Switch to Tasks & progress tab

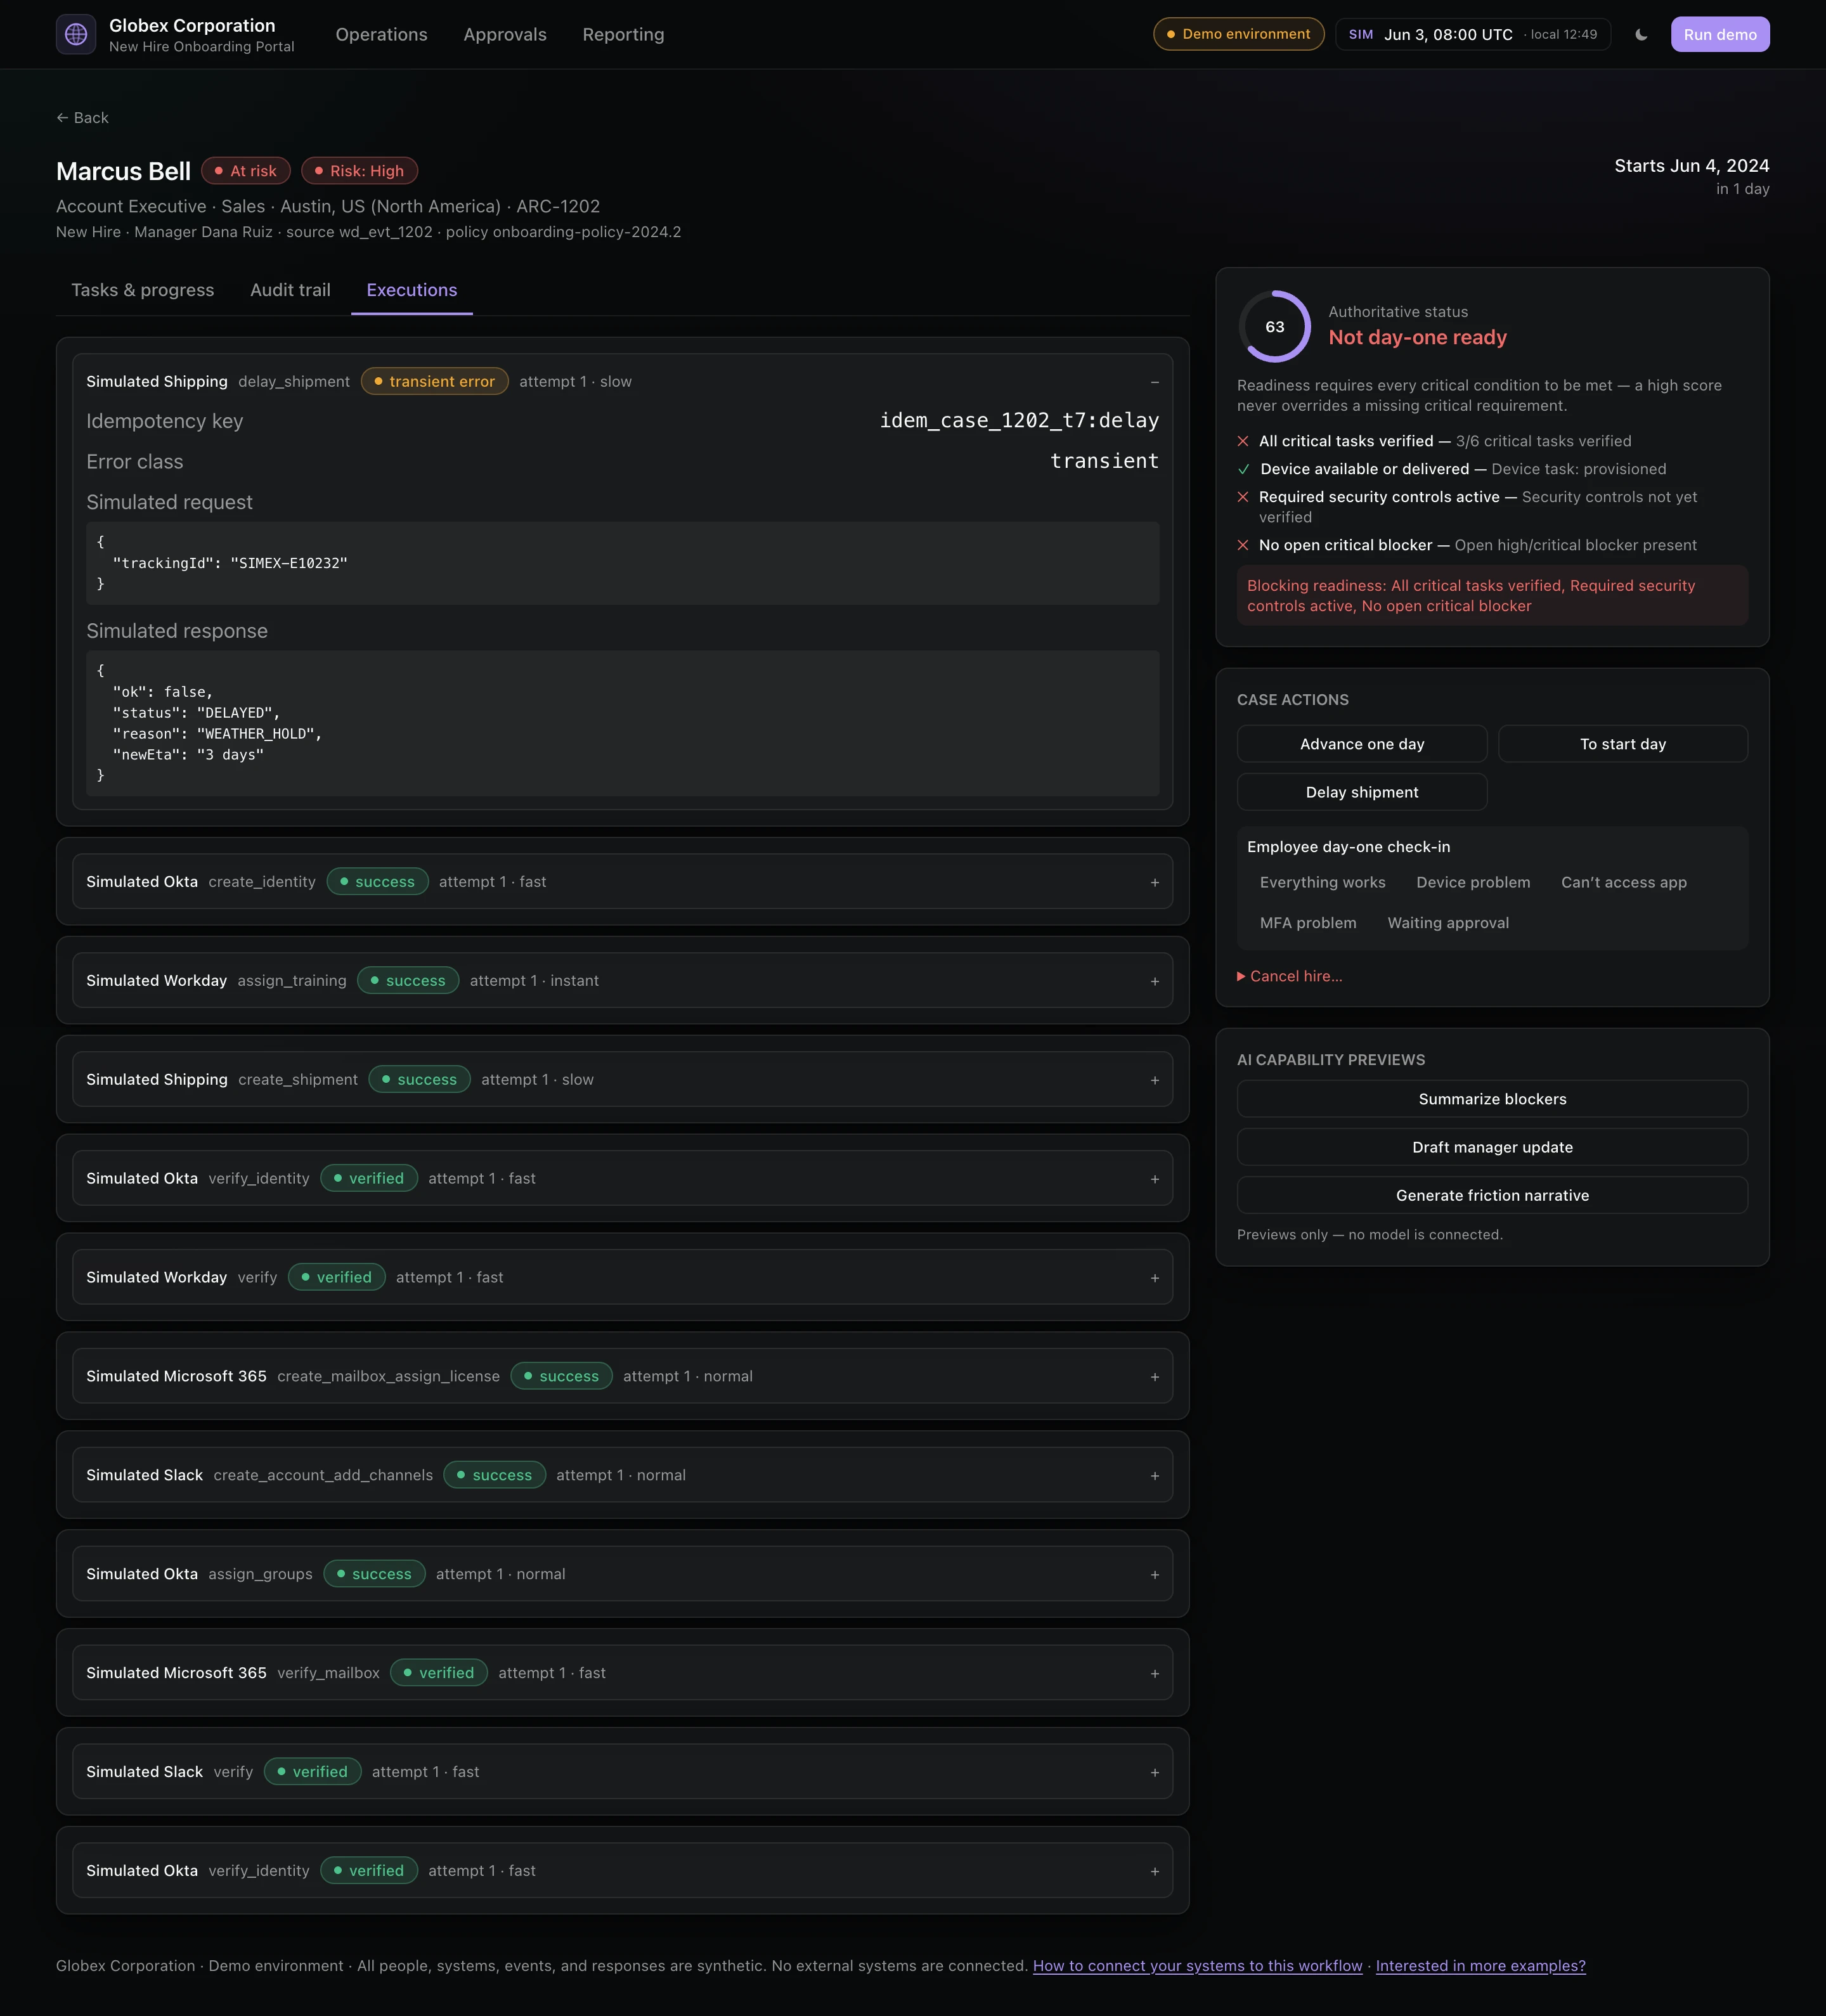pyautogui.click(x=143, y=290)
